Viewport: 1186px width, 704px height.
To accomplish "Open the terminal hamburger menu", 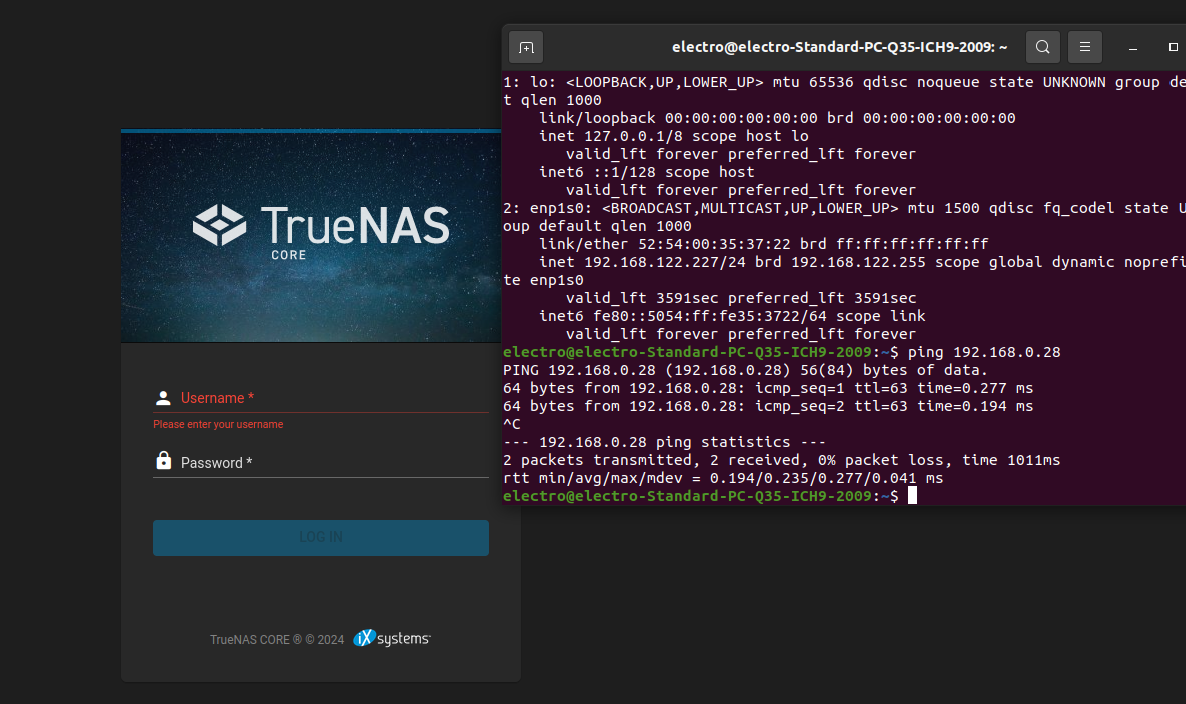I will [1085, 48].
